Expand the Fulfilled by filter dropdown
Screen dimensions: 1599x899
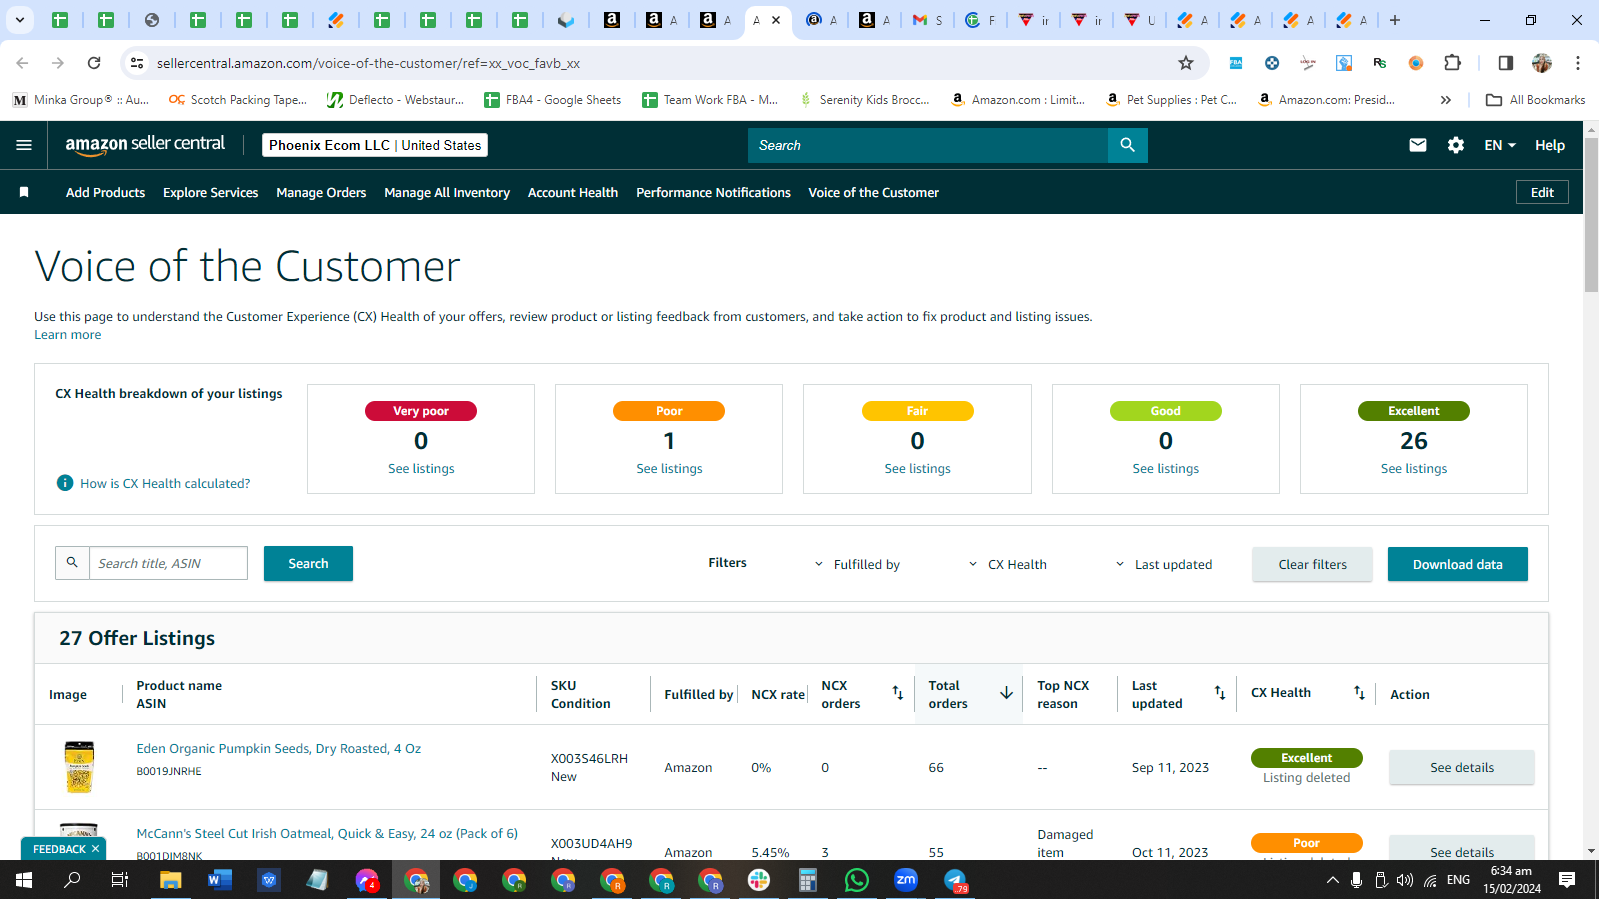click(858, 564)
